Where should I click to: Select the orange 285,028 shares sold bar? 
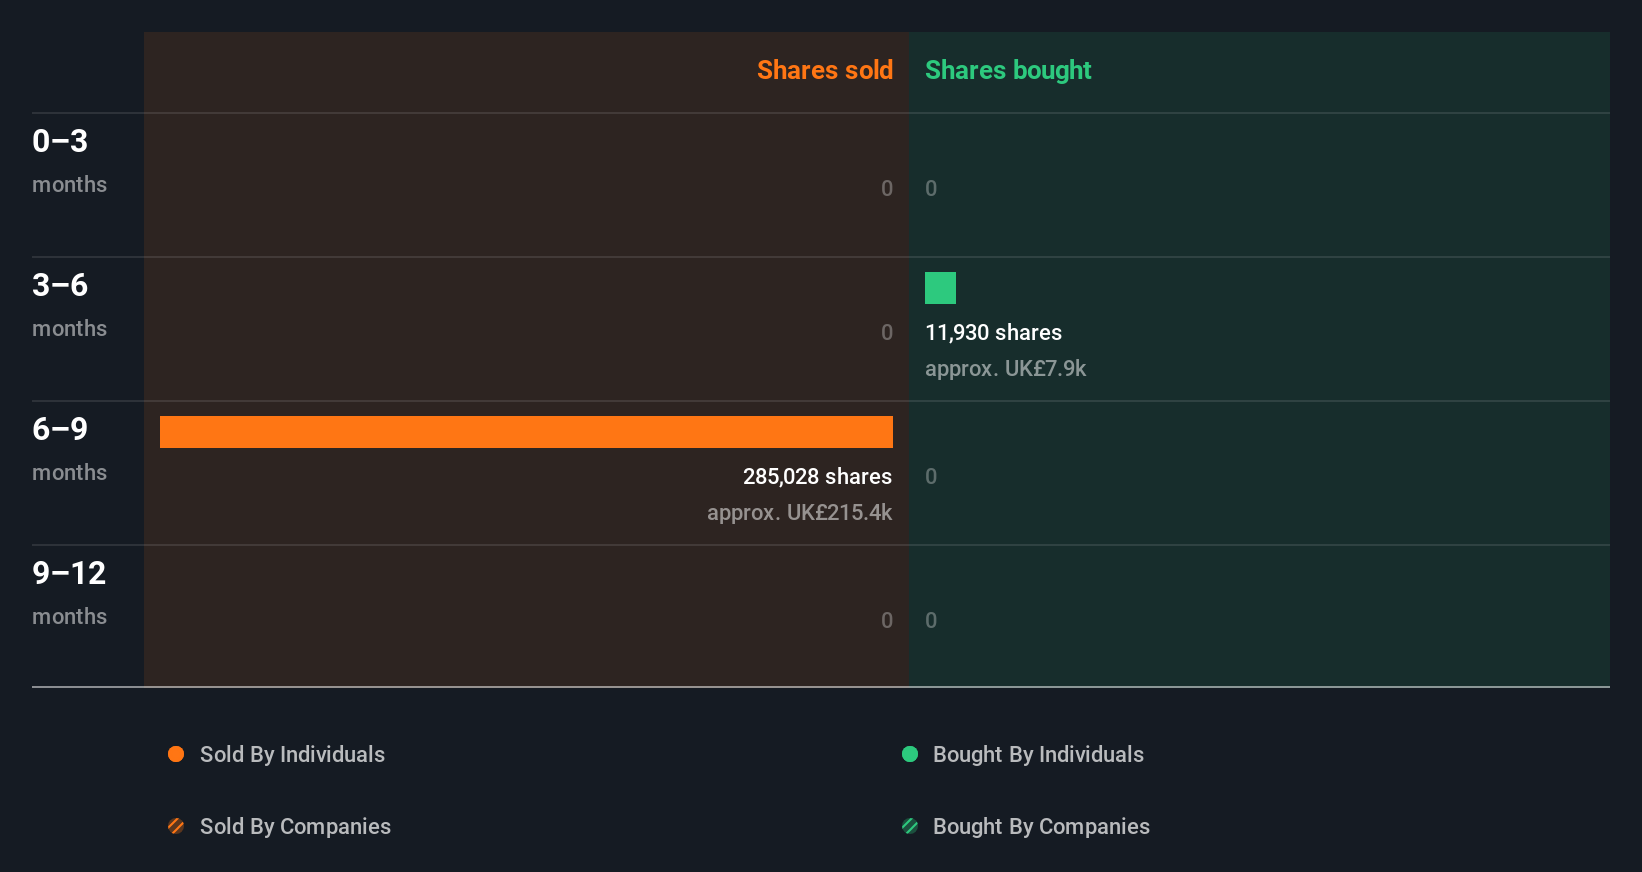pyautogui.click(x=526, y=432)
